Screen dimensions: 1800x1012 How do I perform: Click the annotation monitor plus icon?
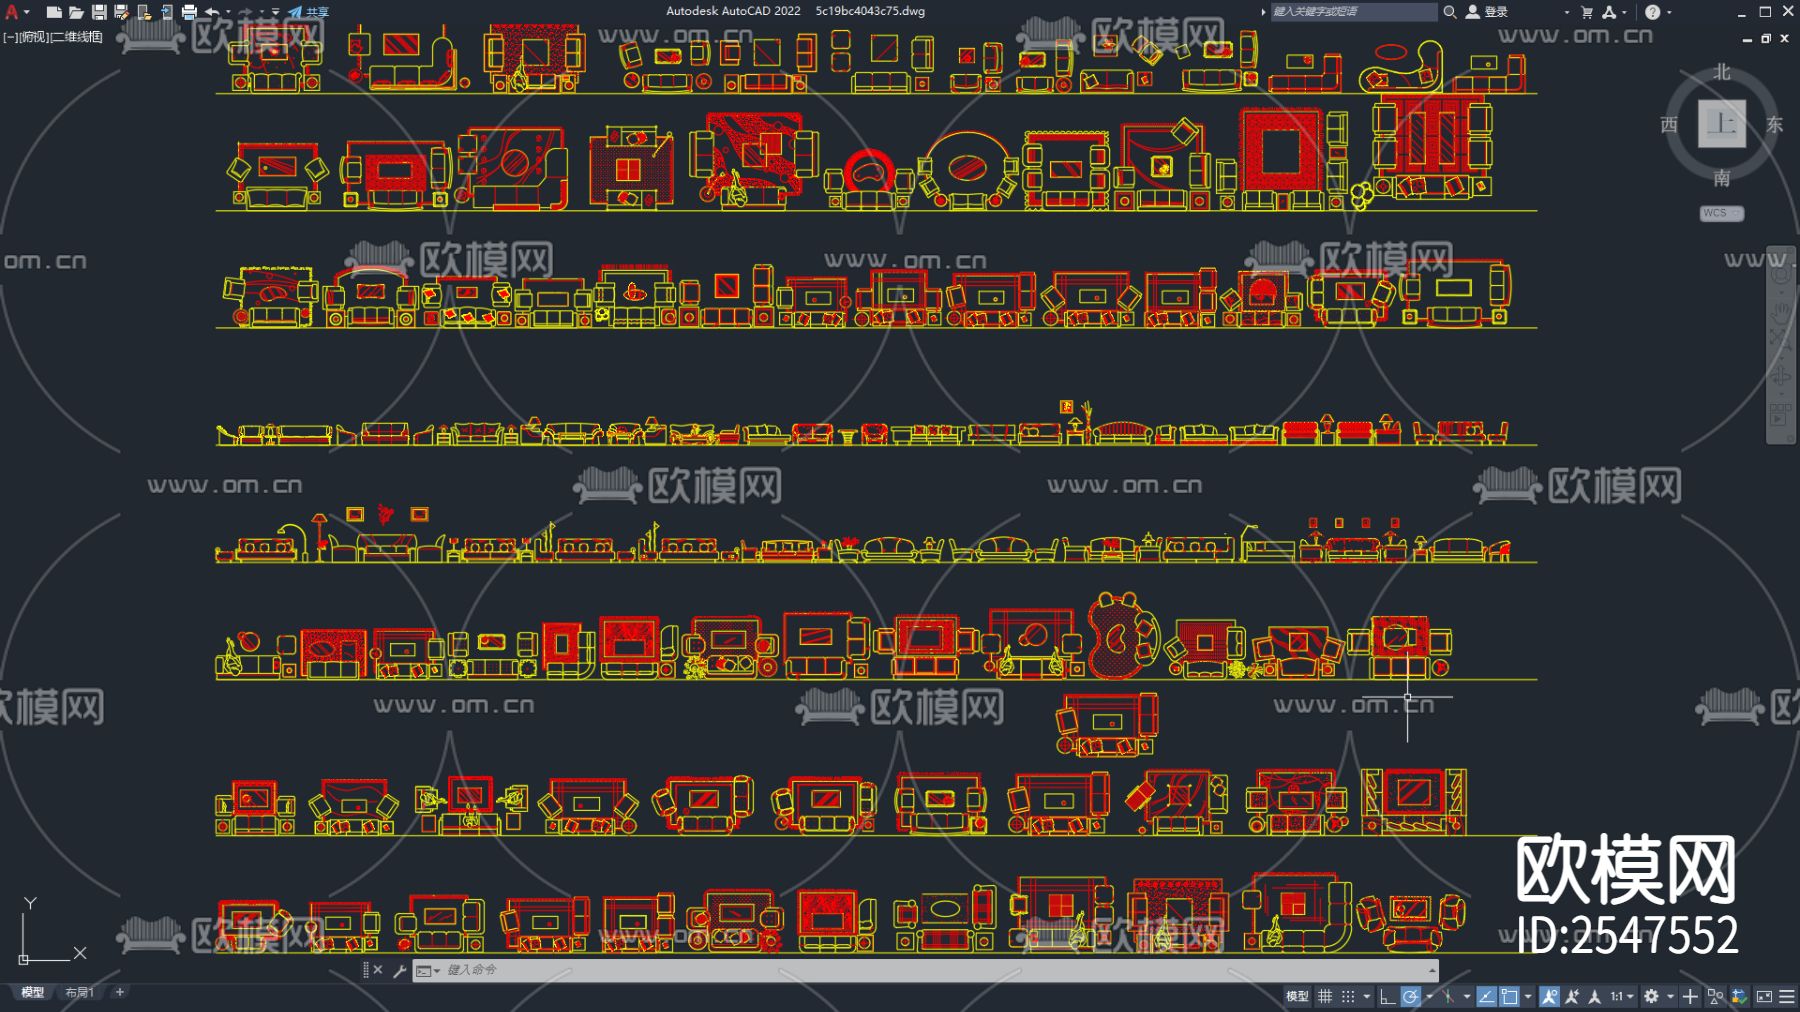click(1690, 997)
